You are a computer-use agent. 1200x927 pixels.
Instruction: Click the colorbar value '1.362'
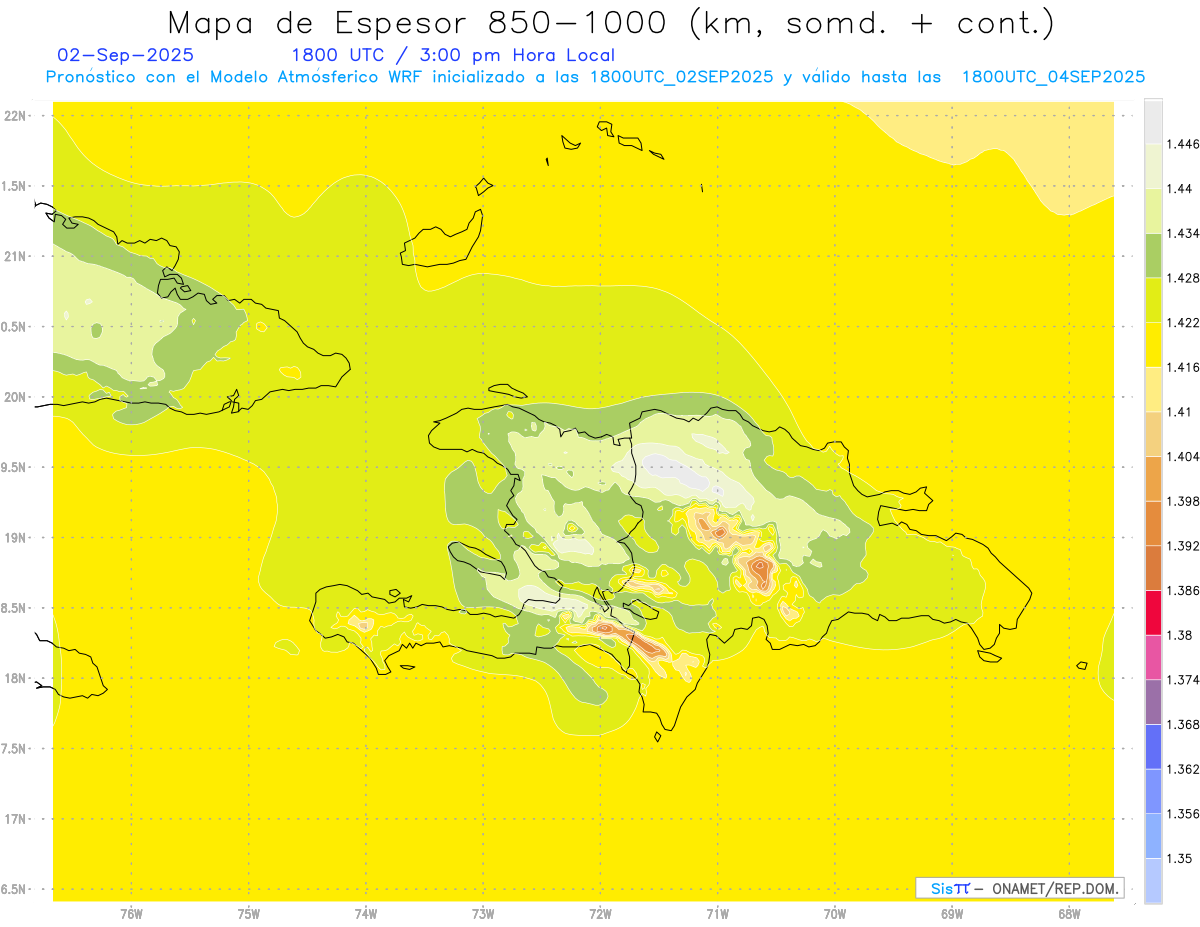pyautogui.click(x=1182, y=769)
